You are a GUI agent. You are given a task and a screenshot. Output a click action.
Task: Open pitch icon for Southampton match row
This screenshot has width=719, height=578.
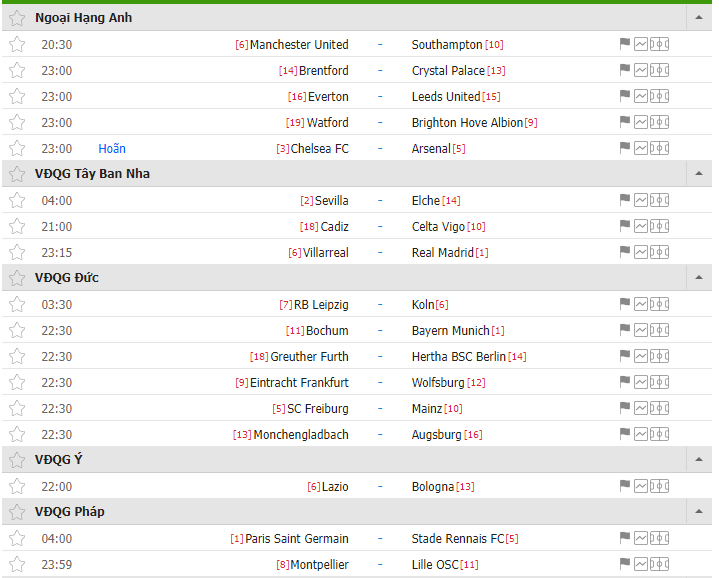659,44
